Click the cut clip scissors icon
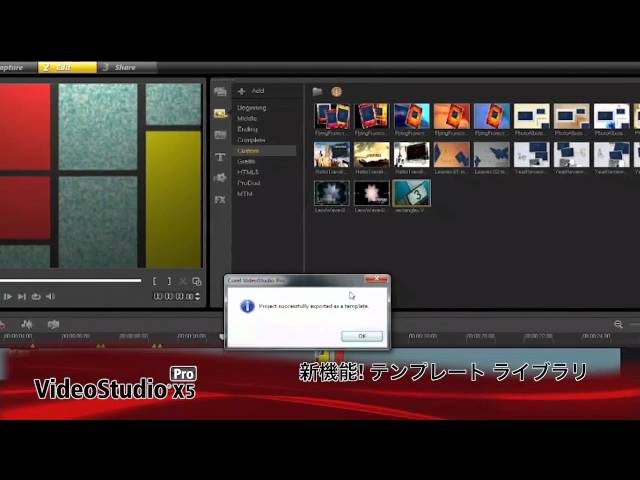640x480 pixels. point(183,281)
